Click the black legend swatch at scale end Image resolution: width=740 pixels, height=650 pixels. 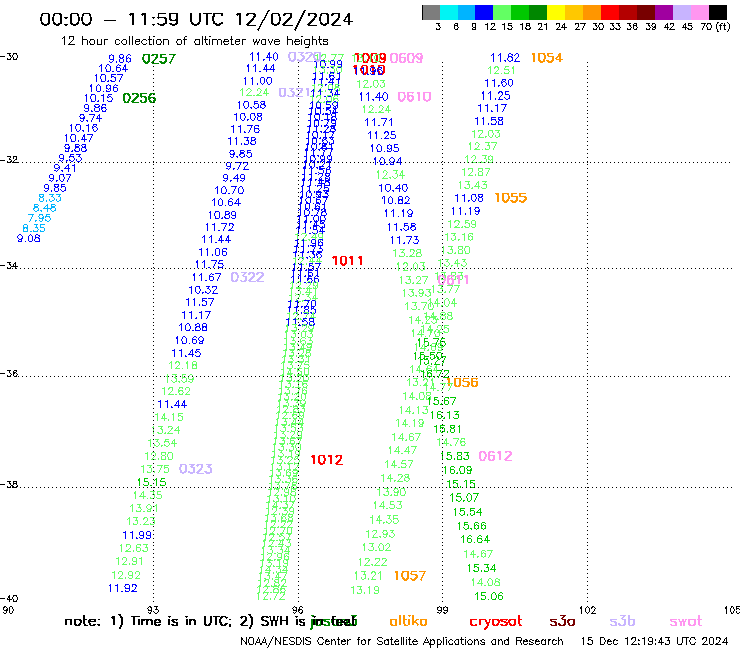(x=717, y=12)
